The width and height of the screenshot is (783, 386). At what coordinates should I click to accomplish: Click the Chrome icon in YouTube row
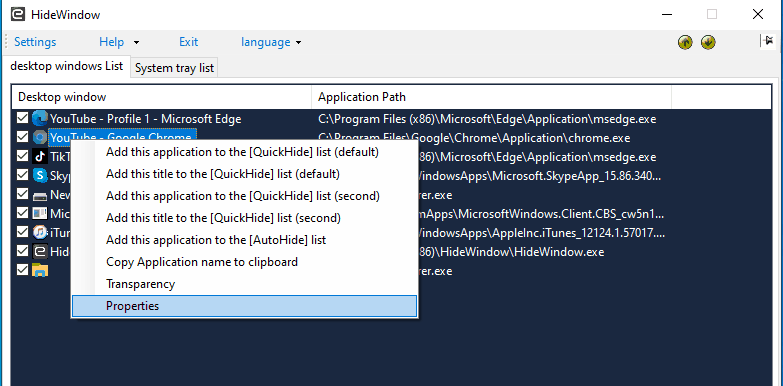click(39, 137)
